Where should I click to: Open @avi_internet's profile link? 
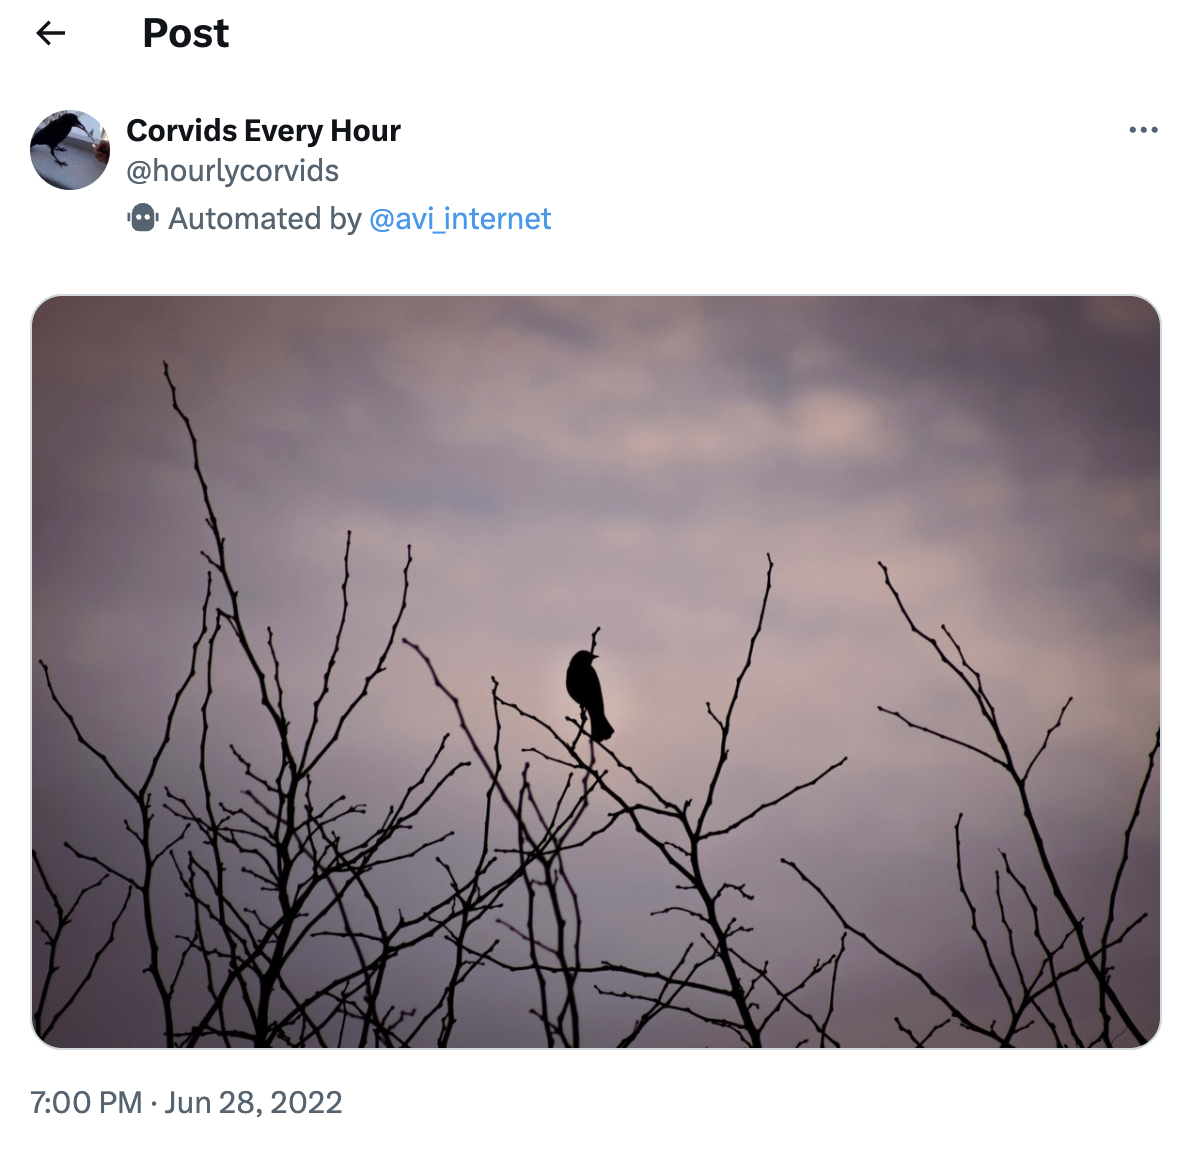tap(461, 218)
